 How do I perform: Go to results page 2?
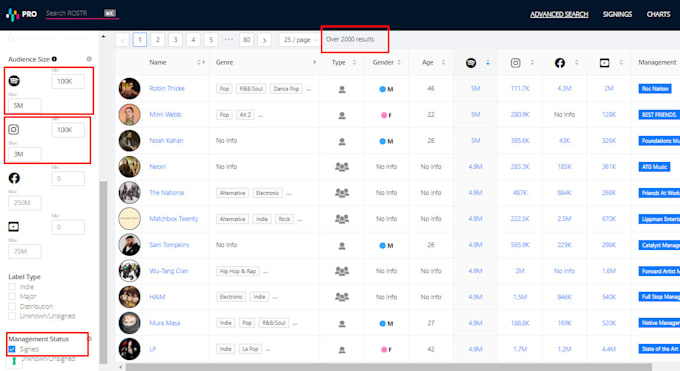157,40
